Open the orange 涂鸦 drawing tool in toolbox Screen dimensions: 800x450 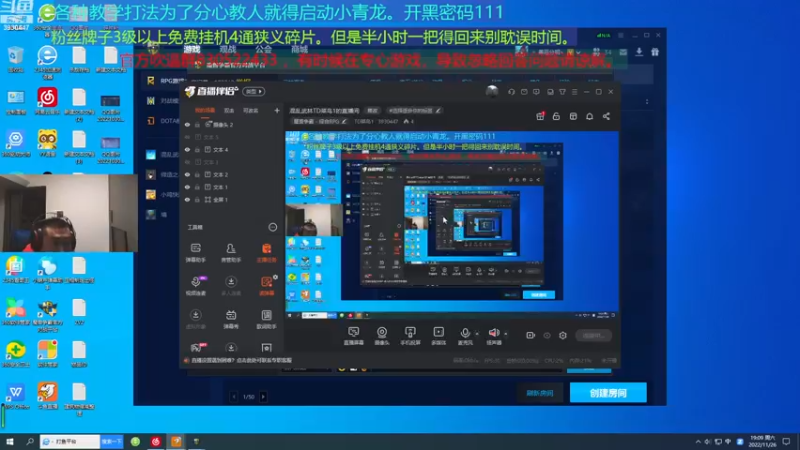[266, 286]
